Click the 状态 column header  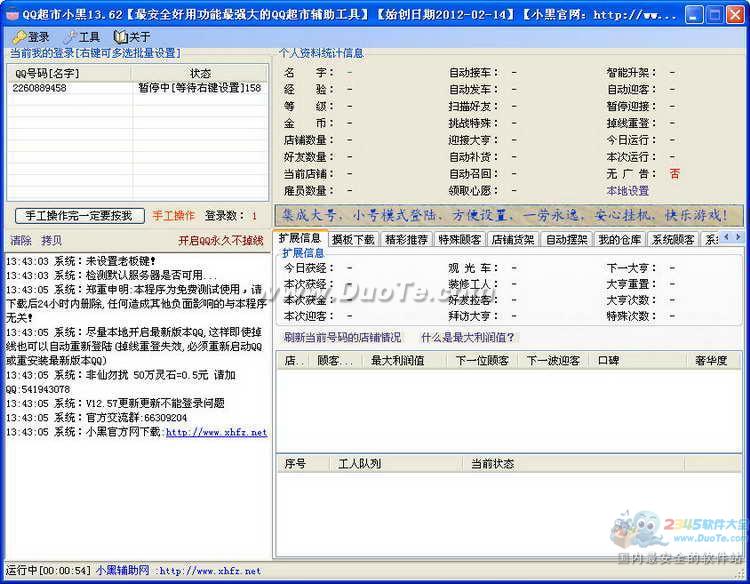[200, 73]
